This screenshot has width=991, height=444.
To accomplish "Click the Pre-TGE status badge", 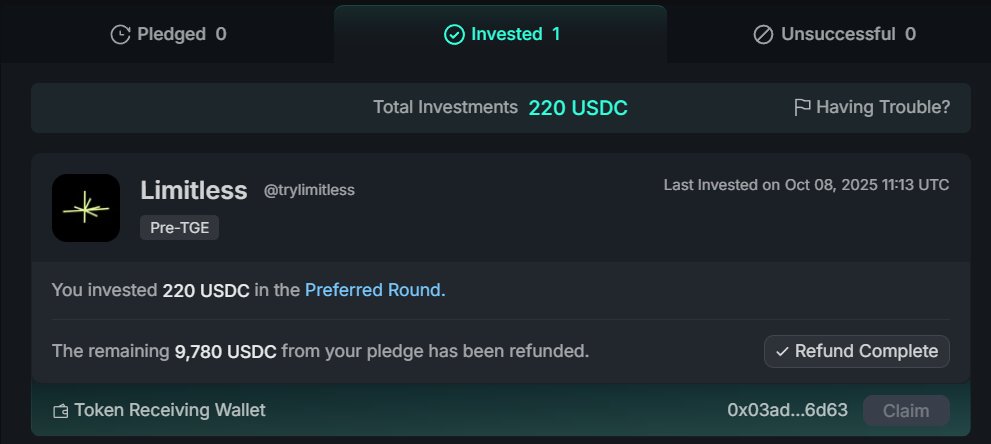I will [179, 227].
